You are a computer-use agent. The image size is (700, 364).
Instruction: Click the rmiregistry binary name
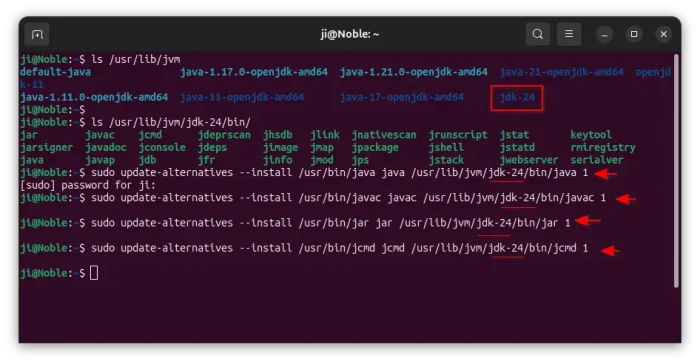point(603,147)
